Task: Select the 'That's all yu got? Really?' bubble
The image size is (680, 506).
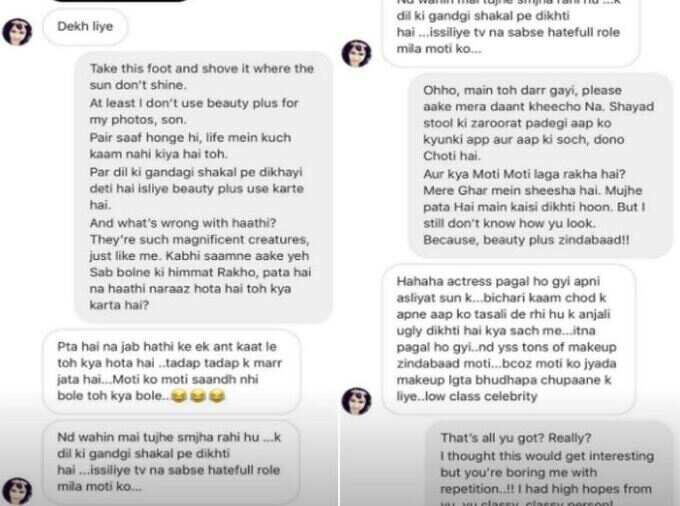Action: (x=549, y=464)
